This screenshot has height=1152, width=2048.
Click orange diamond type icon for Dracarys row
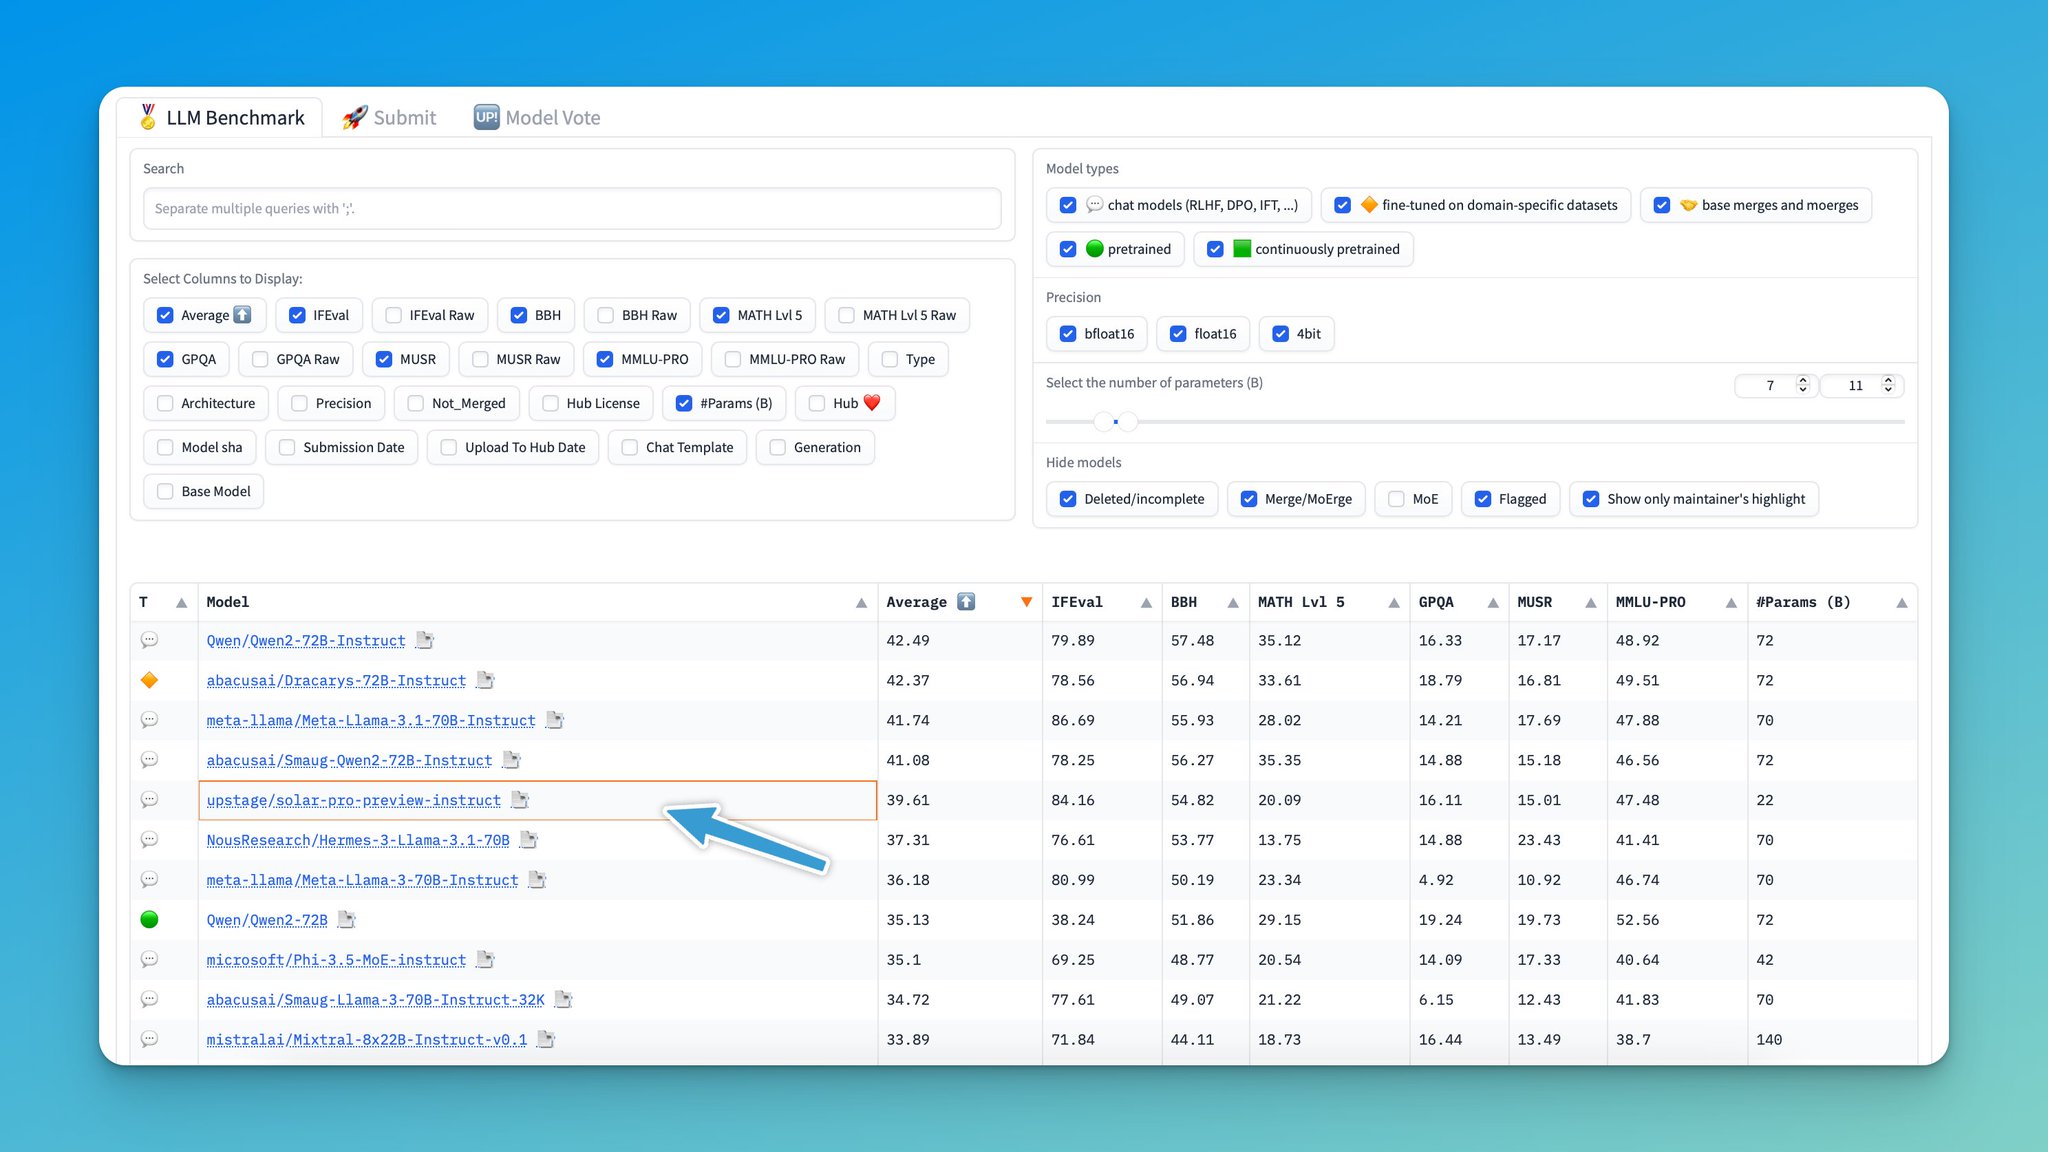coord(149,680)
